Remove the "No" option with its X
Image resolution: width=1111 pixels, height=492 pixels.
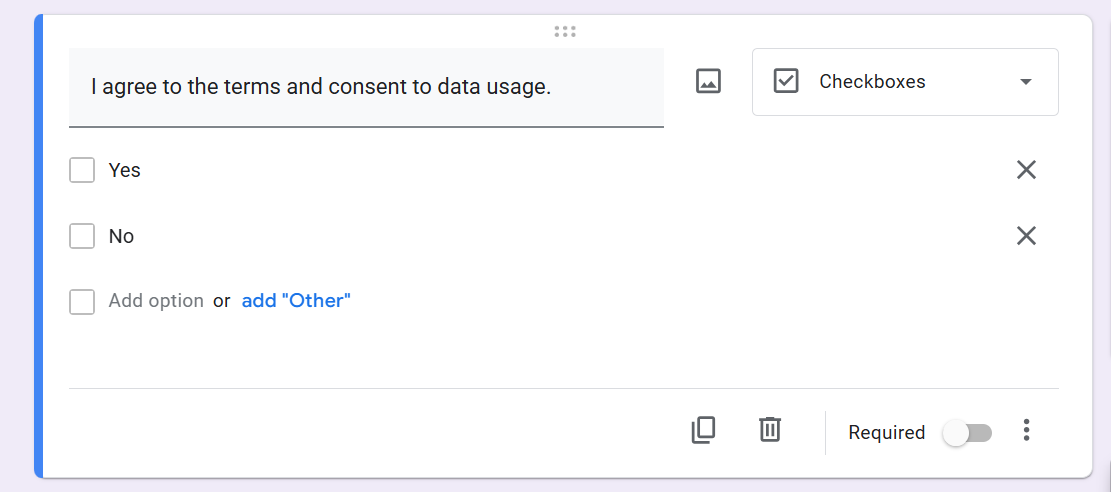(x=1026, y=236)
